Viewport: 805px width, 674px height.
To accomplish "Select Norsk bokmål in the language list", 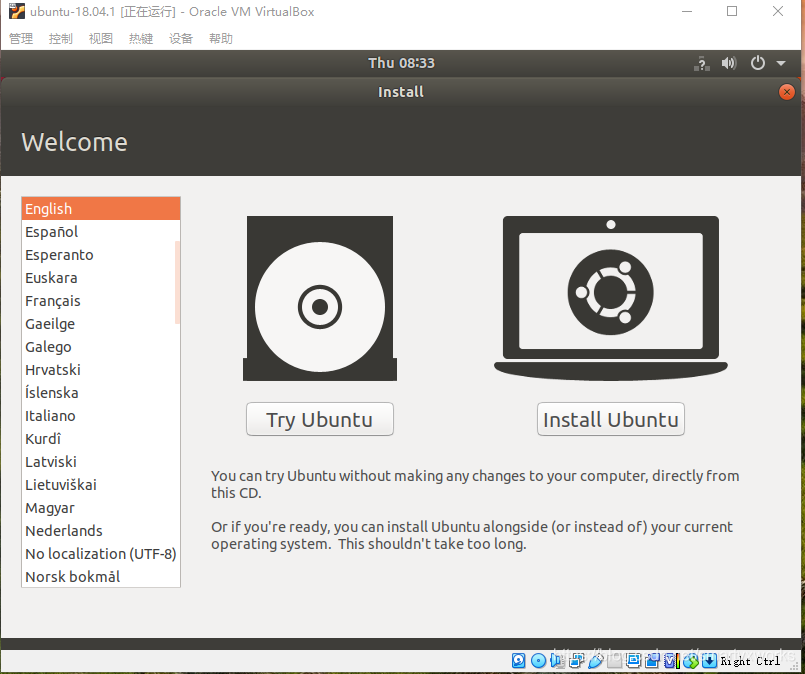I will 101,576.
